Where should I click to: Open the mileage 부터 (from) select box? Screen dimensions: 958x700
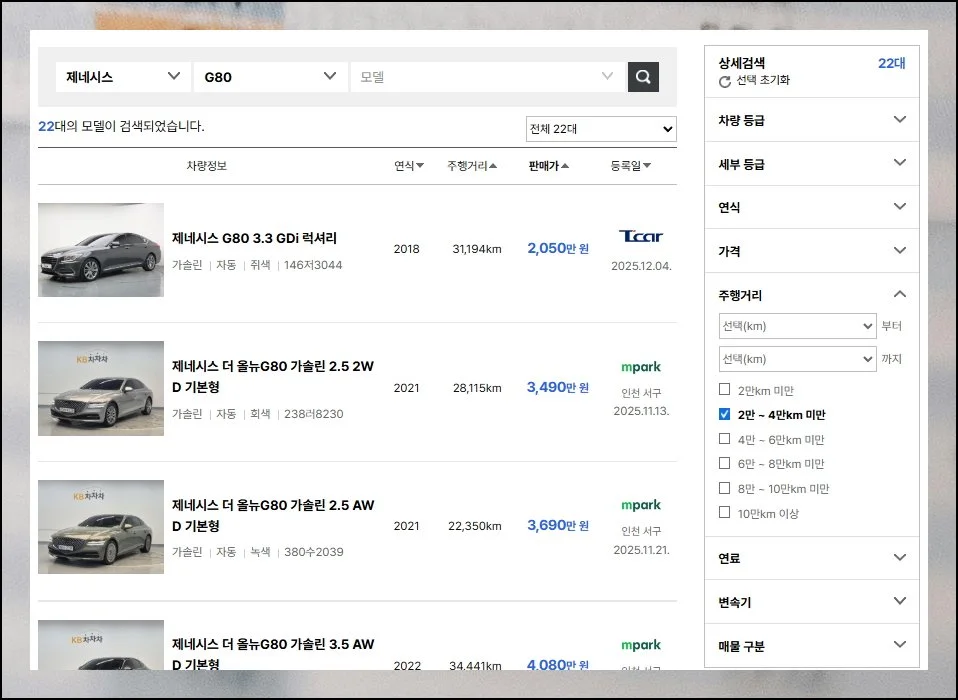(x=797, y=326)
